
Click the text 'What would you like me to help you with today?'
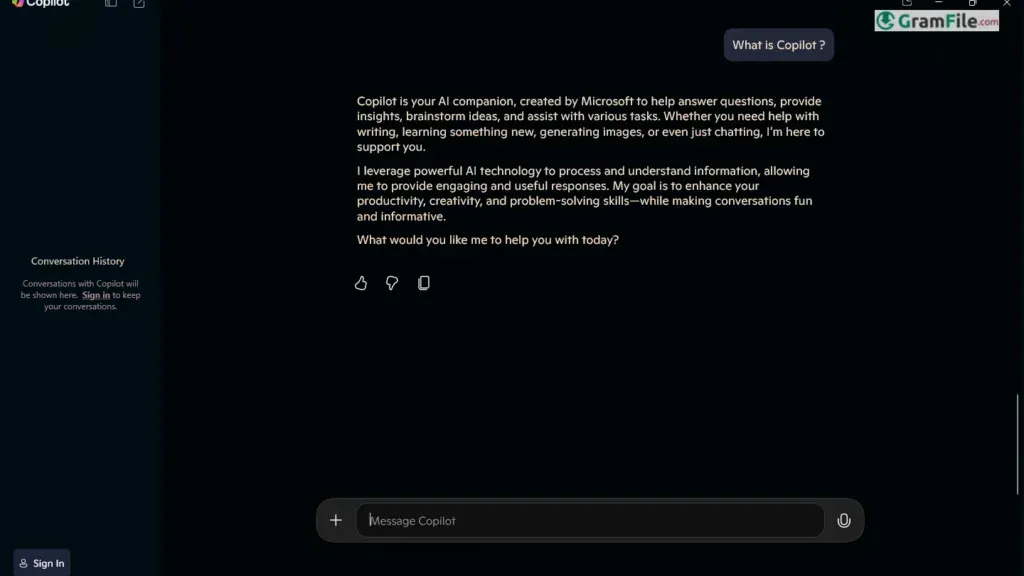click(x=488, y=240)
